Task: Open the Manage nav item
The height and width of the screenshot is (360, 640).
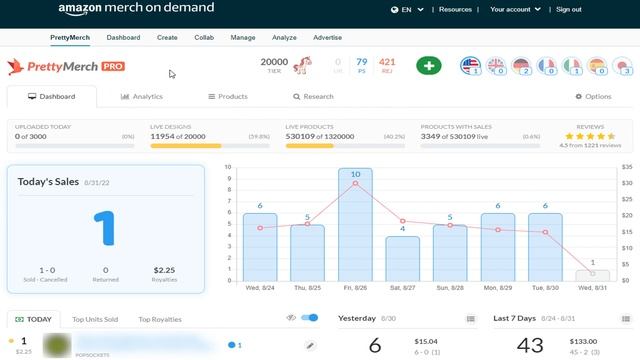Action: tap(243, 38)
